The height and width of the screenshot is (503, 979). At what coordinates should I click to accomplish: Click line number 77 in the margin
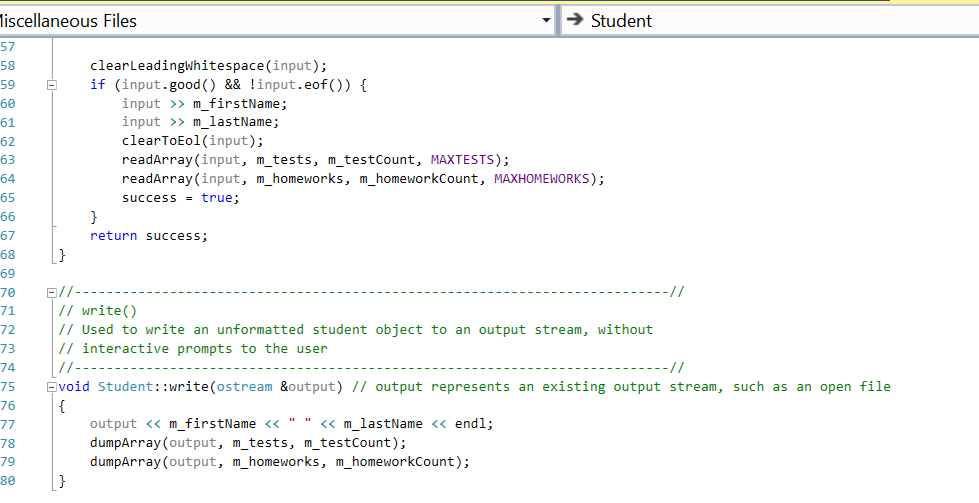[8, 424]
